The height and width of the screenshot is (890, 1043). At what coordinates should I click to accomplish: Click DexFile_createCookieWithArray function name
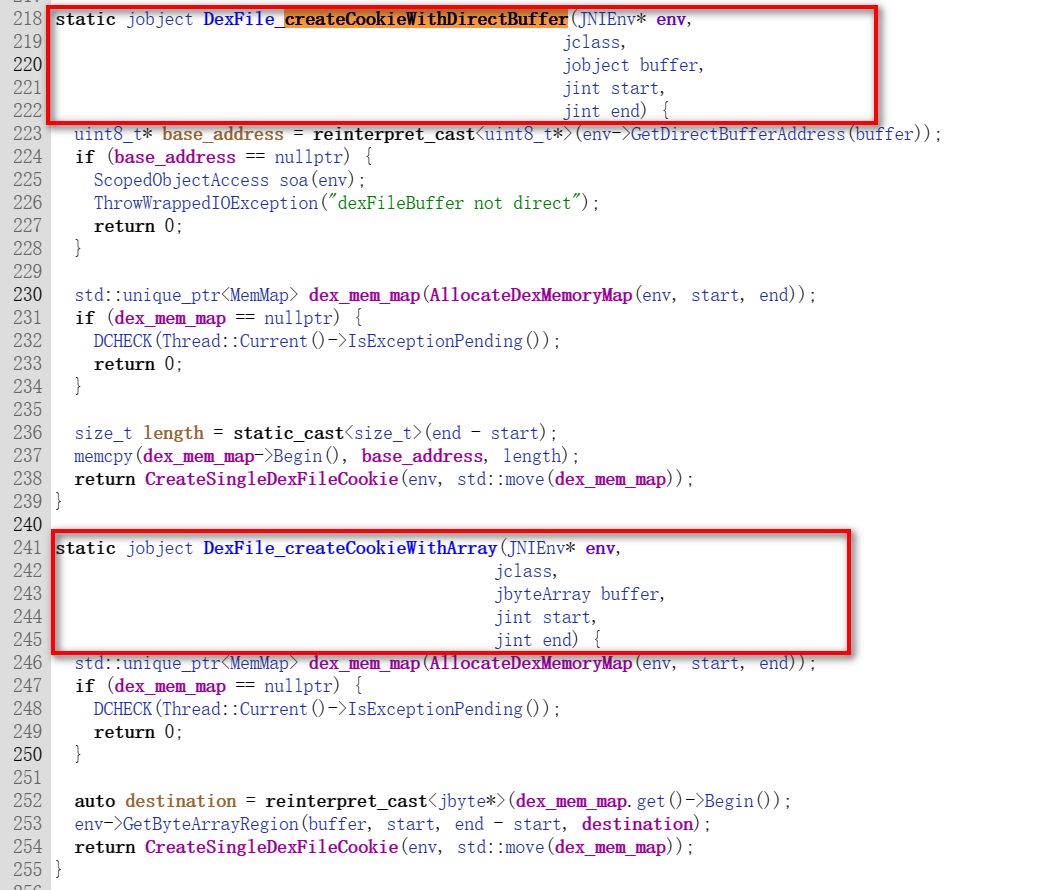click(x=350, y=548)
